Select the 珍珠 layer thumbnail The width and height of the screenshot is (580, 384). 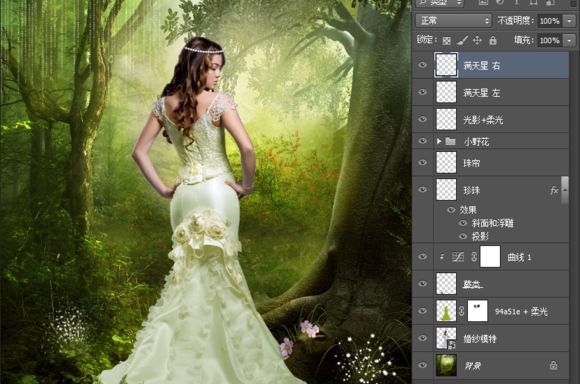446,190
